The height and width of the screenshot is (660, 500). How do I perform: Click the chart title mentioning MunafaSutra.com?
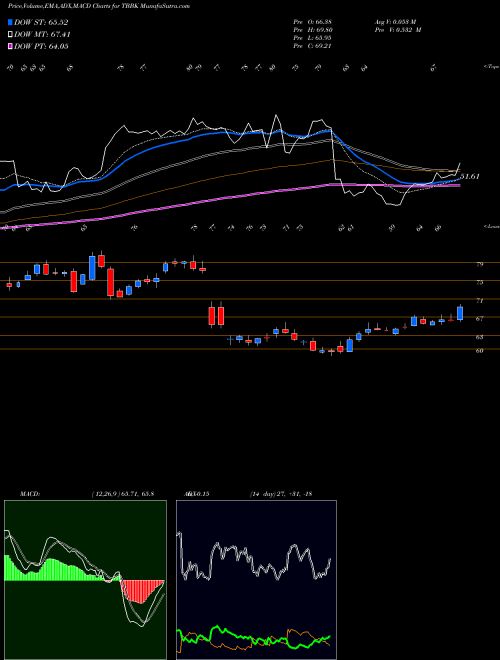[99, 6]
